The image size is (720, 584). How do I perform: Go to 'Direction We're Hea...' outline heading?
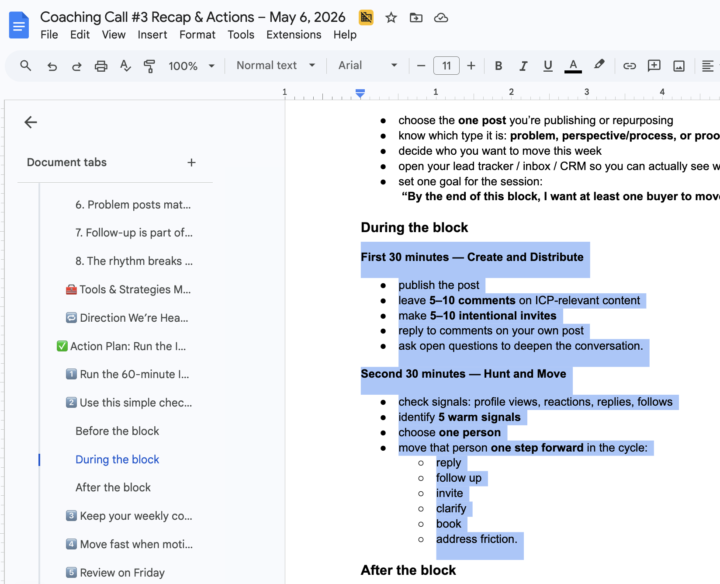[127, 318]
